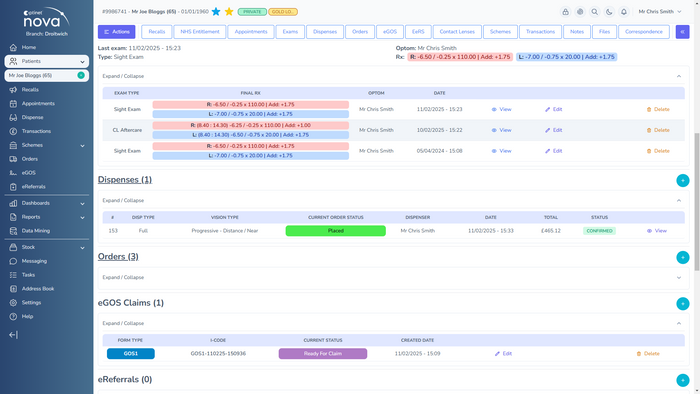Expand the Patients sidebar menu

pyautogui.click(x=46, y=61)
